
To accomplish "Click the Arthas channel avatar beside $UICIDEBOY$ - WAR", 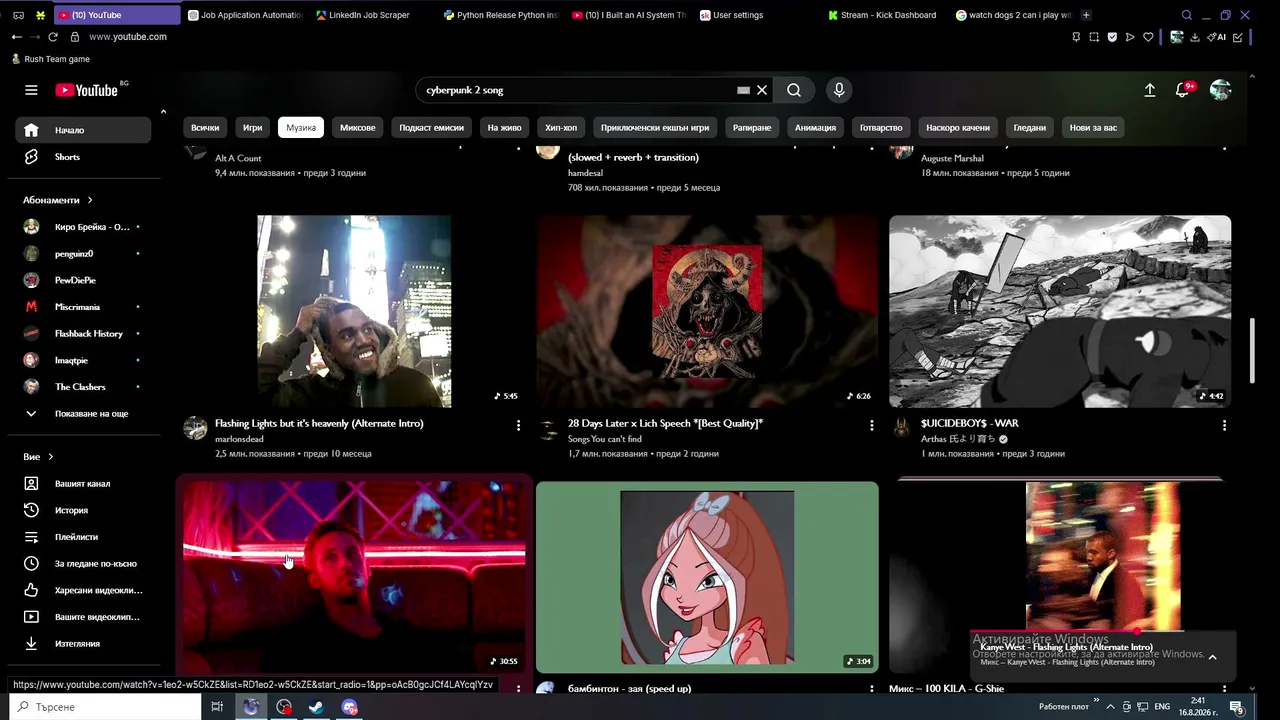I will pyautogui.click(x=901, y=429).
